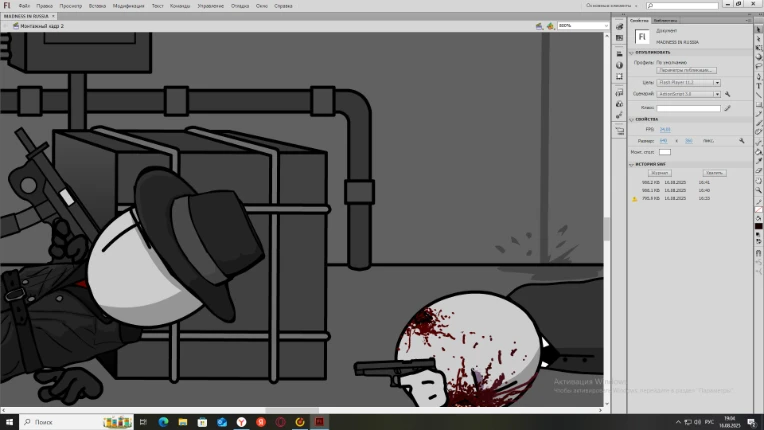Viewport: 764px width, 430px height.
Task: Open the Color panel icon in dock
Action: (619, 27)
